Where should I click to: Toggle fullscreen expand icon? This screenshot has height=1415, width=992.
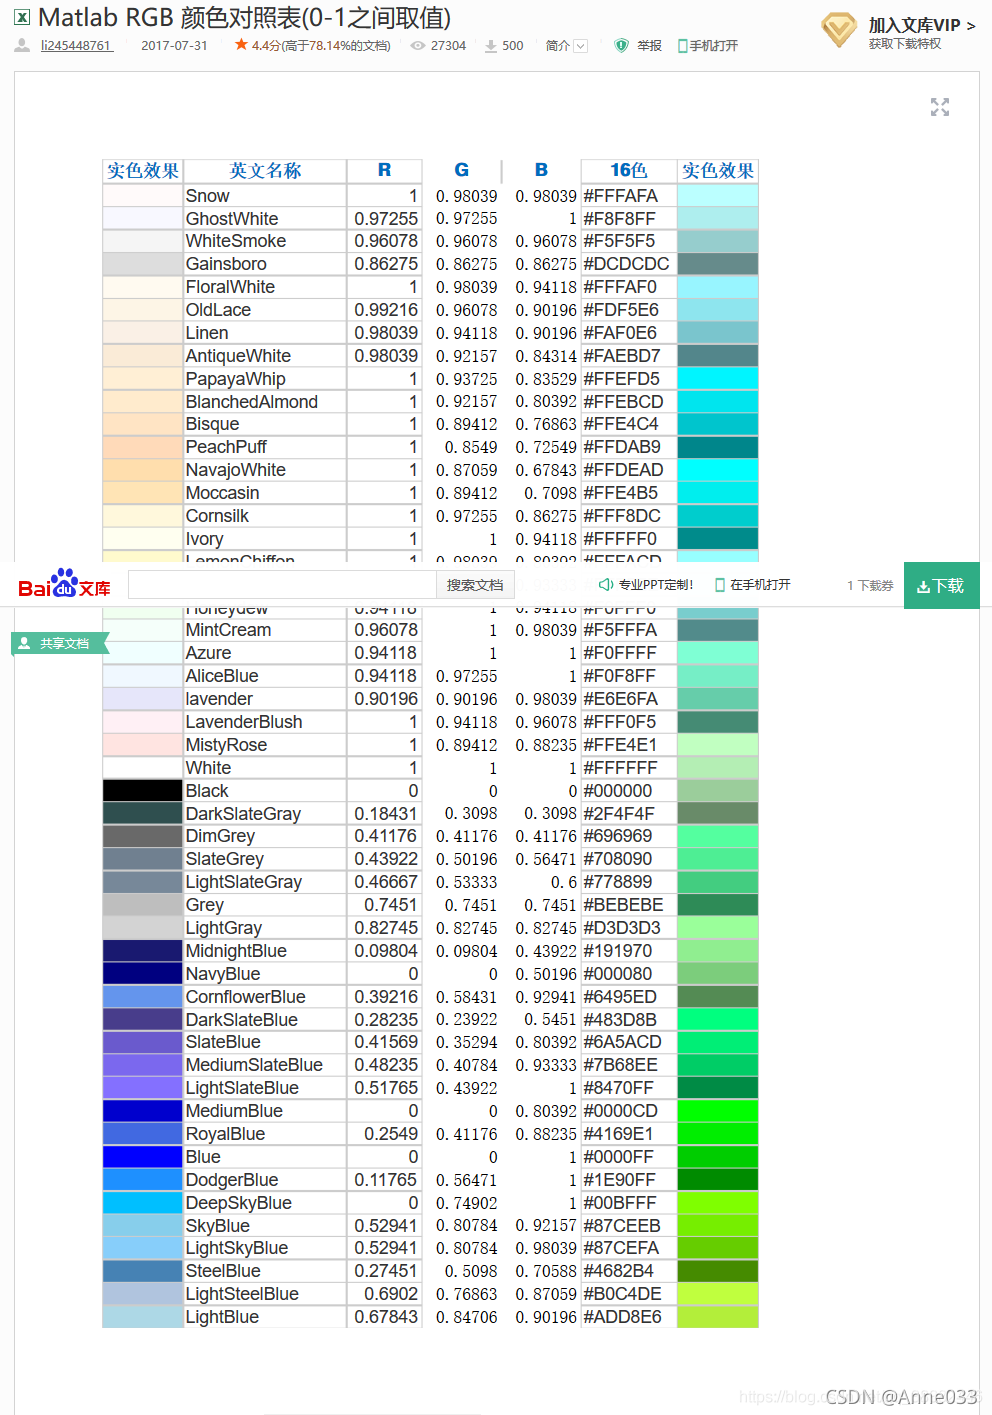[940, 107]
